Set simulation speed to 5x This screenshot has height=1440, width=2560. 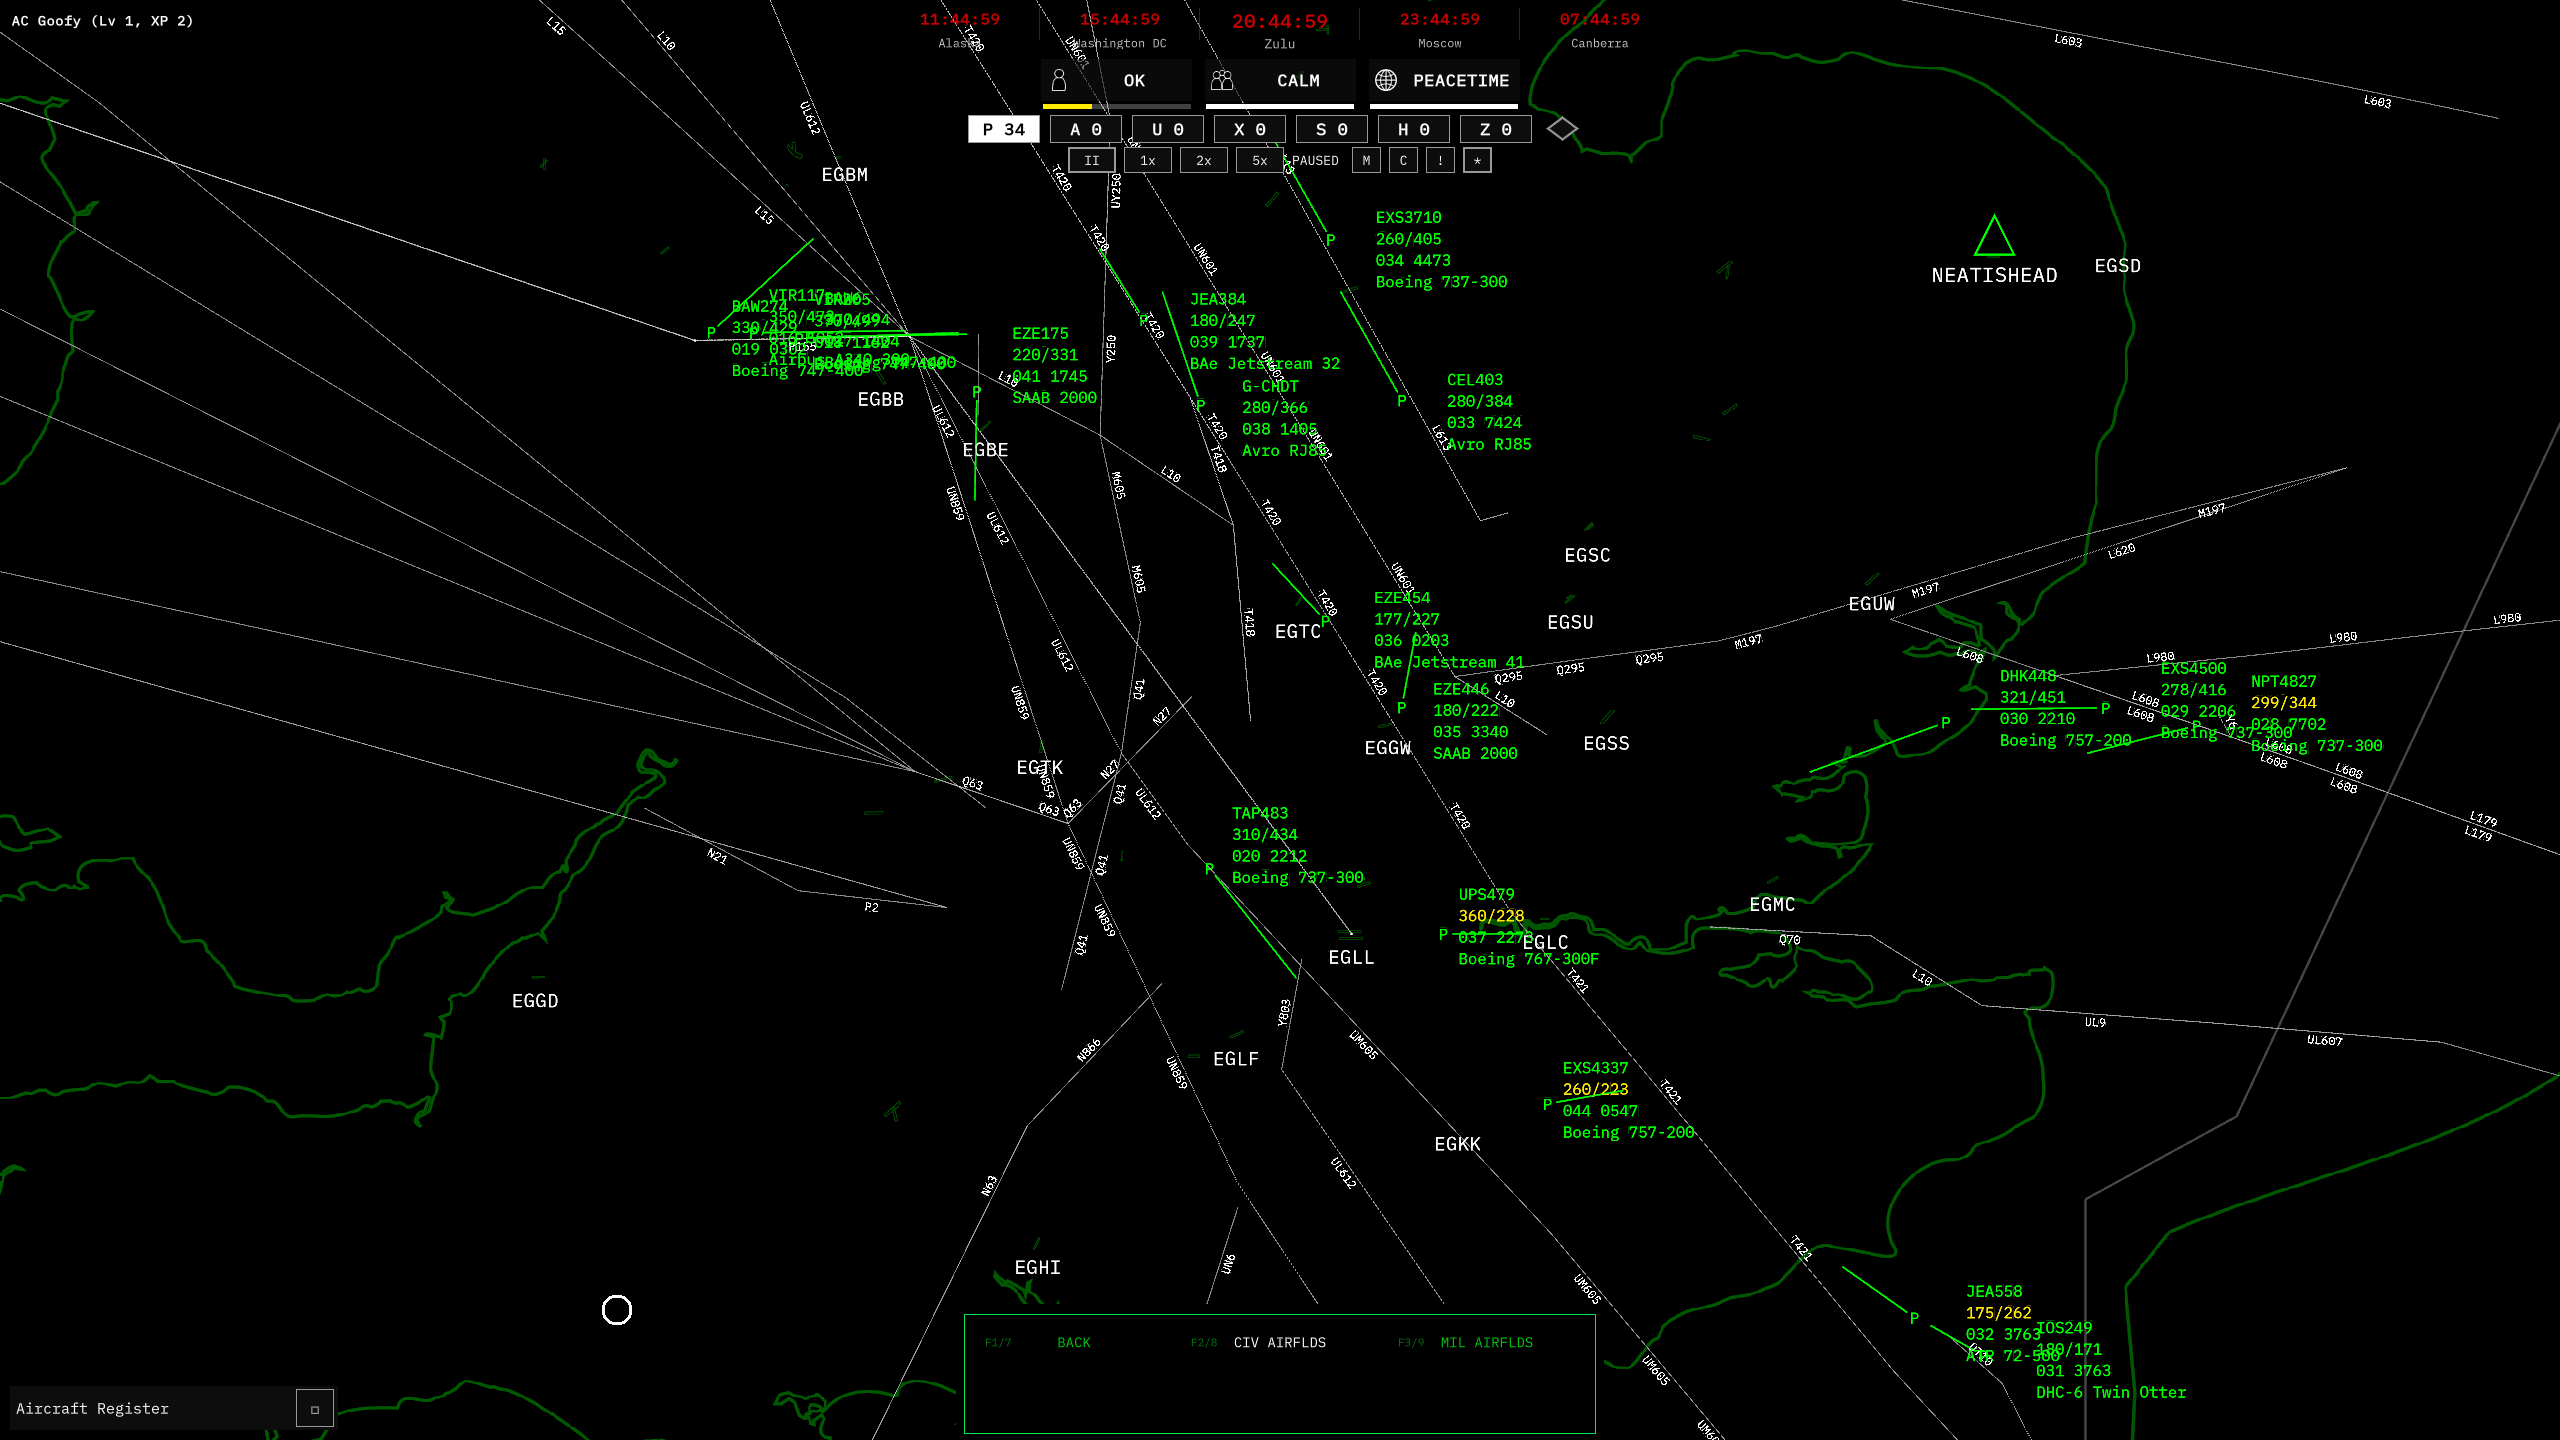tap(1259, 160)
